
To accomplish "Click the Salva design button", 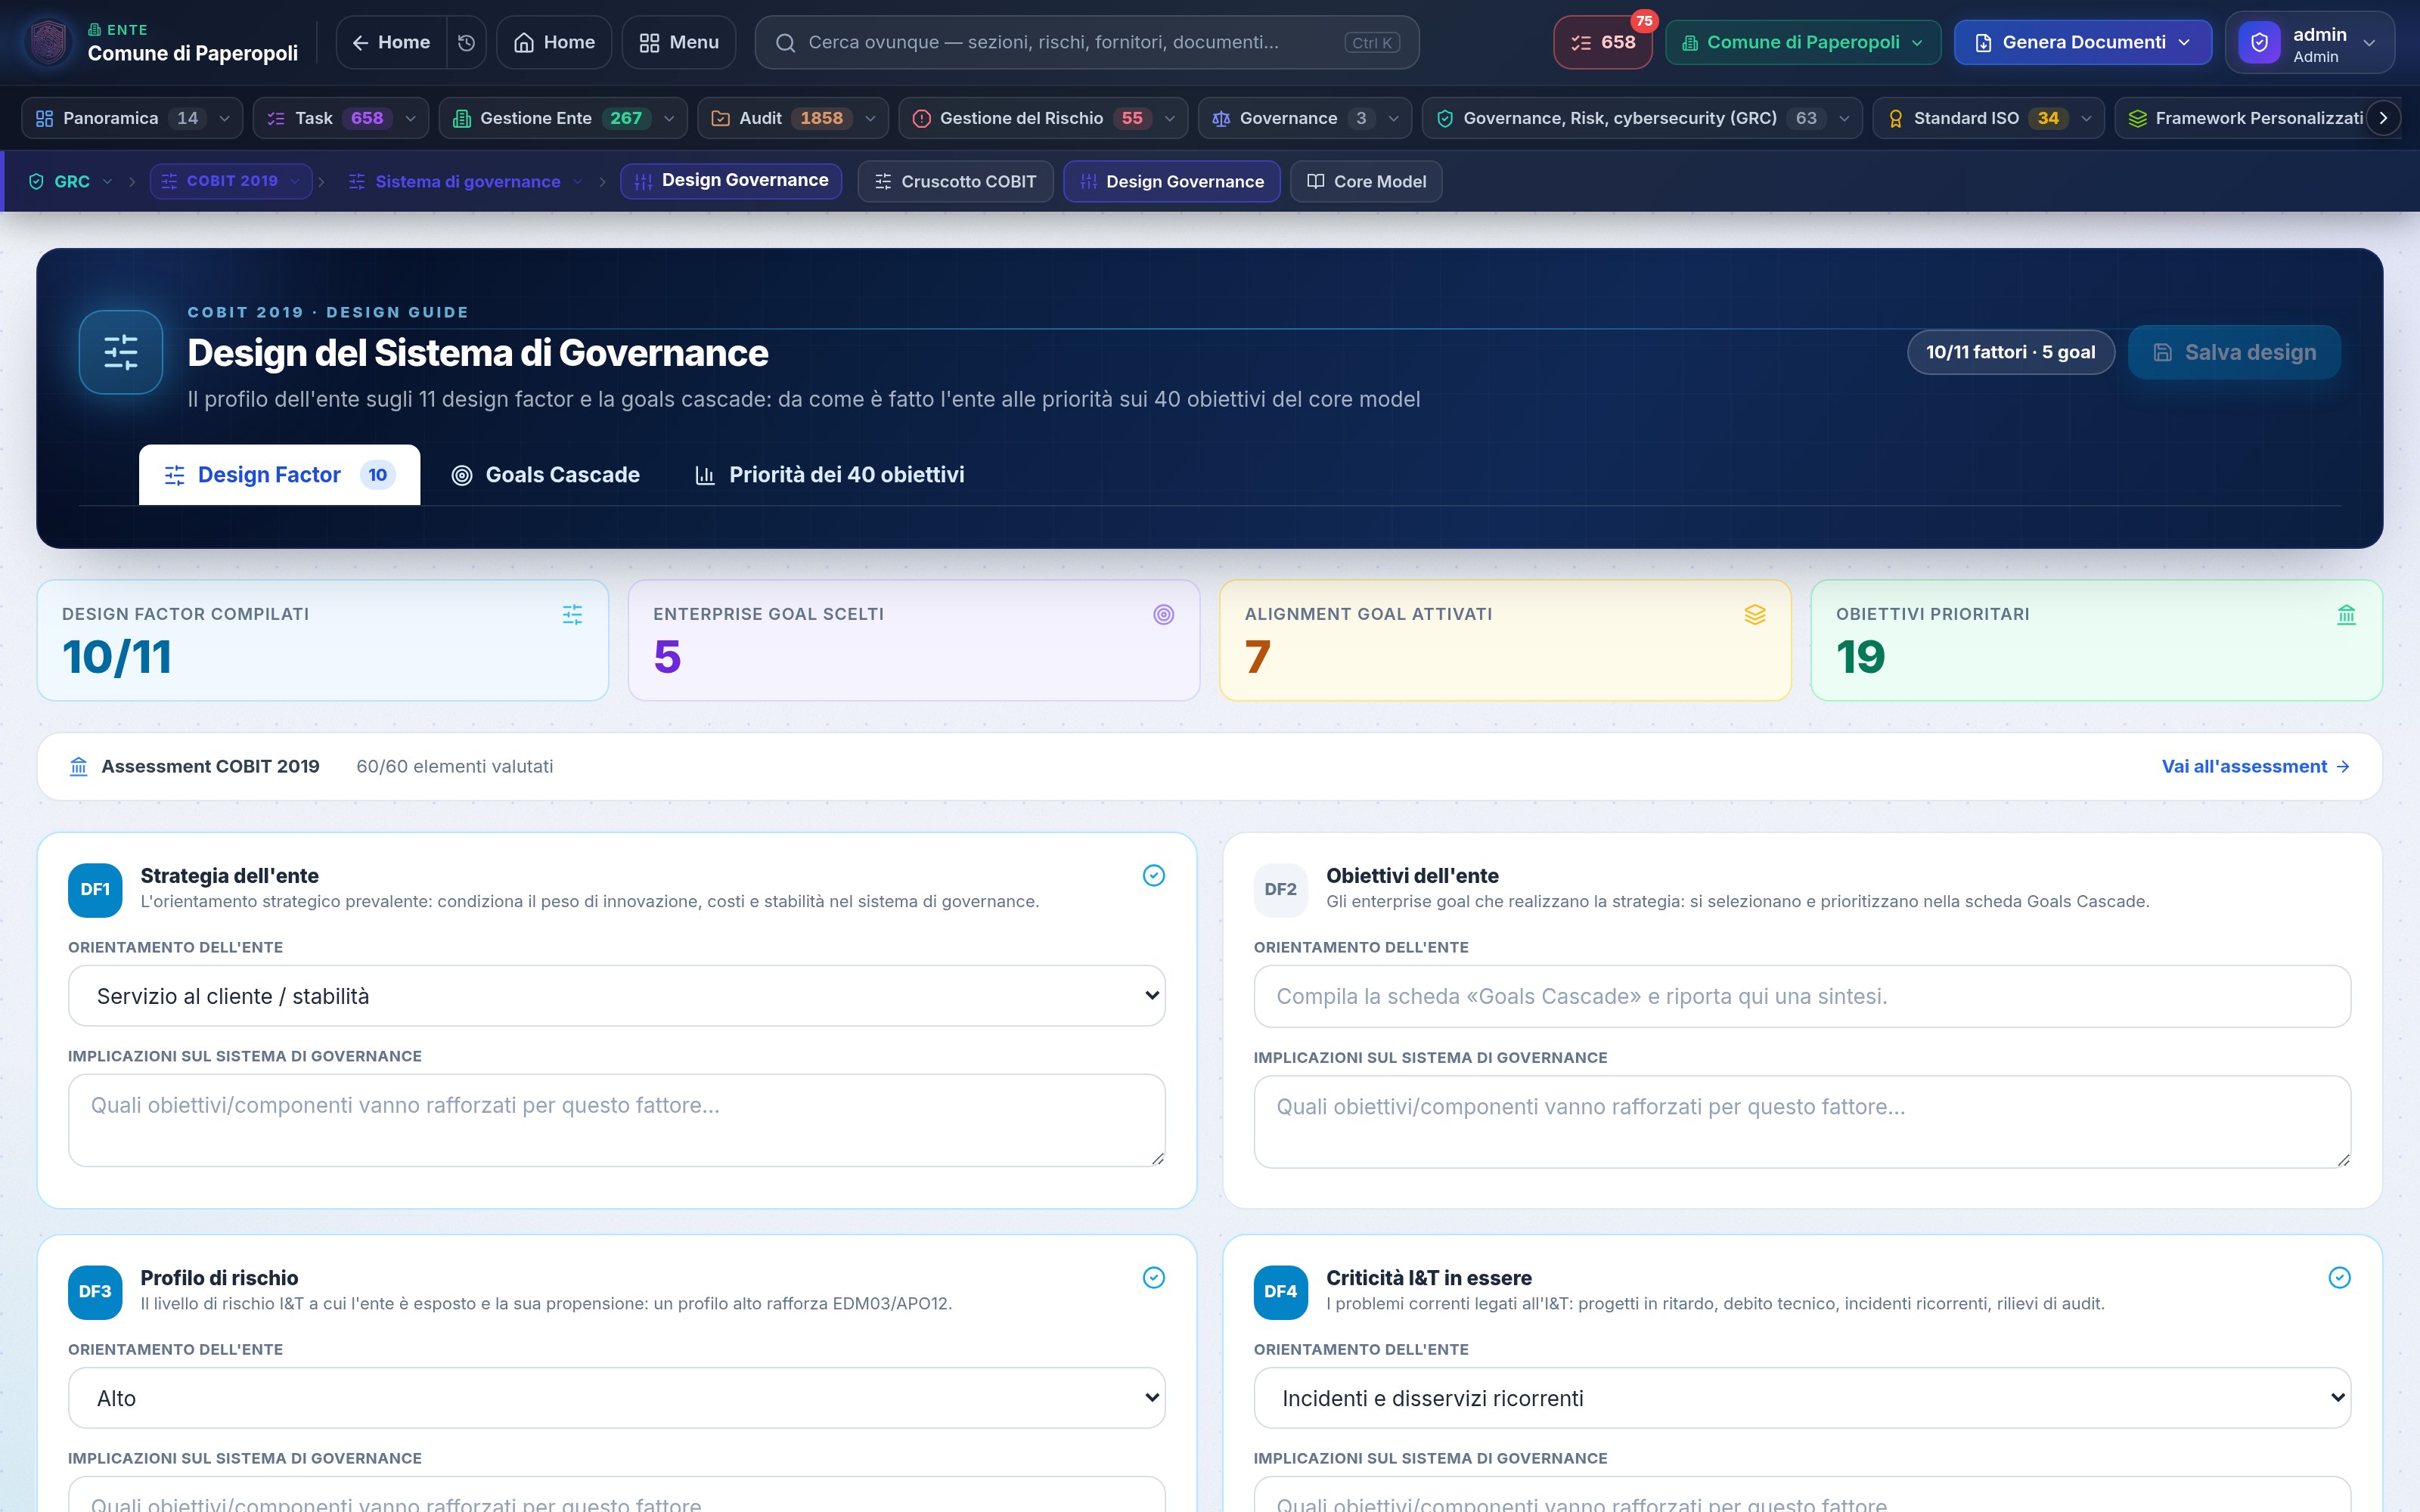I will point(2234,352).
